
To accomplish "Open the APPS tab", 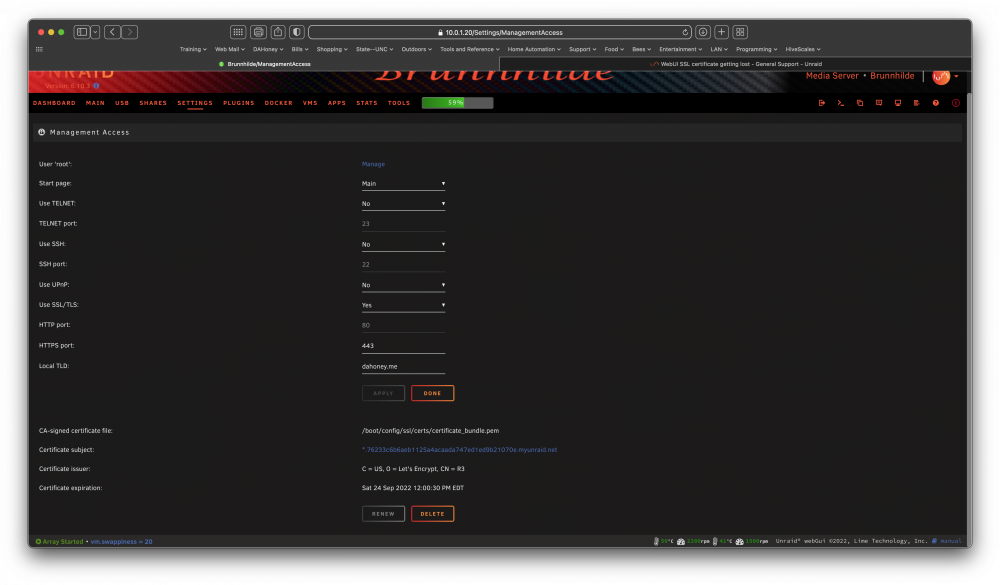I will tap(337, 103).
